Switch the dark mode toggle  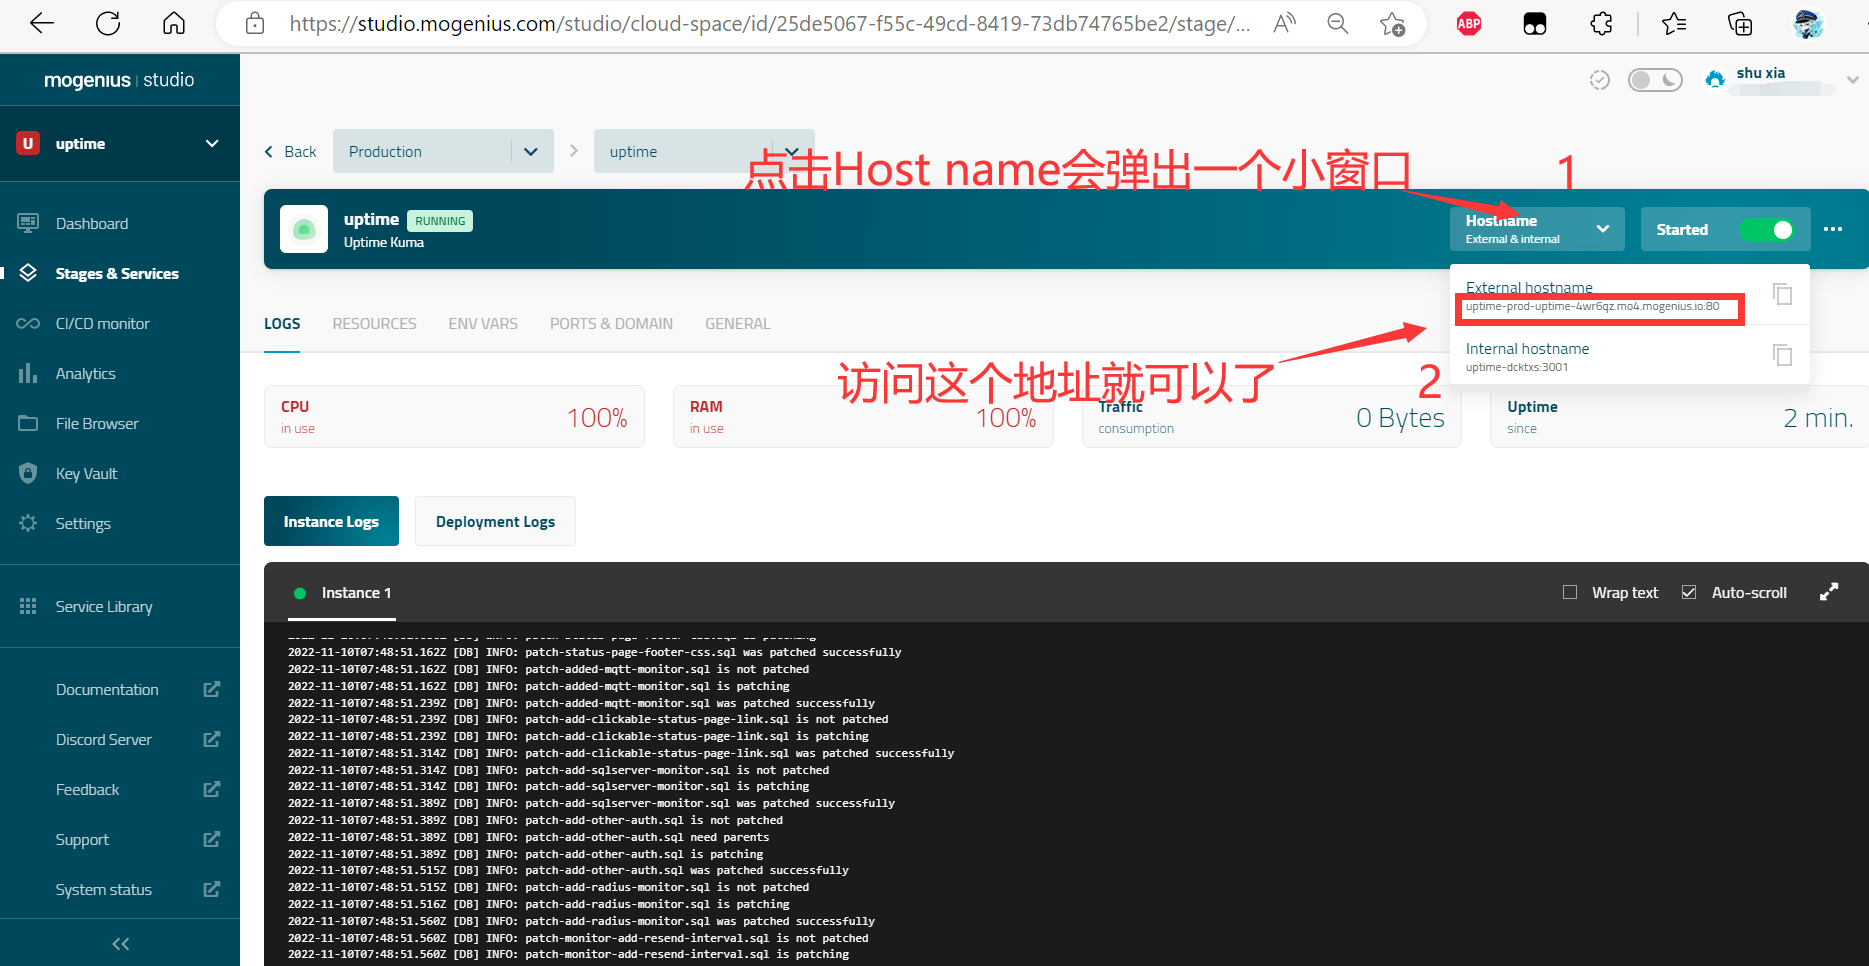click(1655, 80)
